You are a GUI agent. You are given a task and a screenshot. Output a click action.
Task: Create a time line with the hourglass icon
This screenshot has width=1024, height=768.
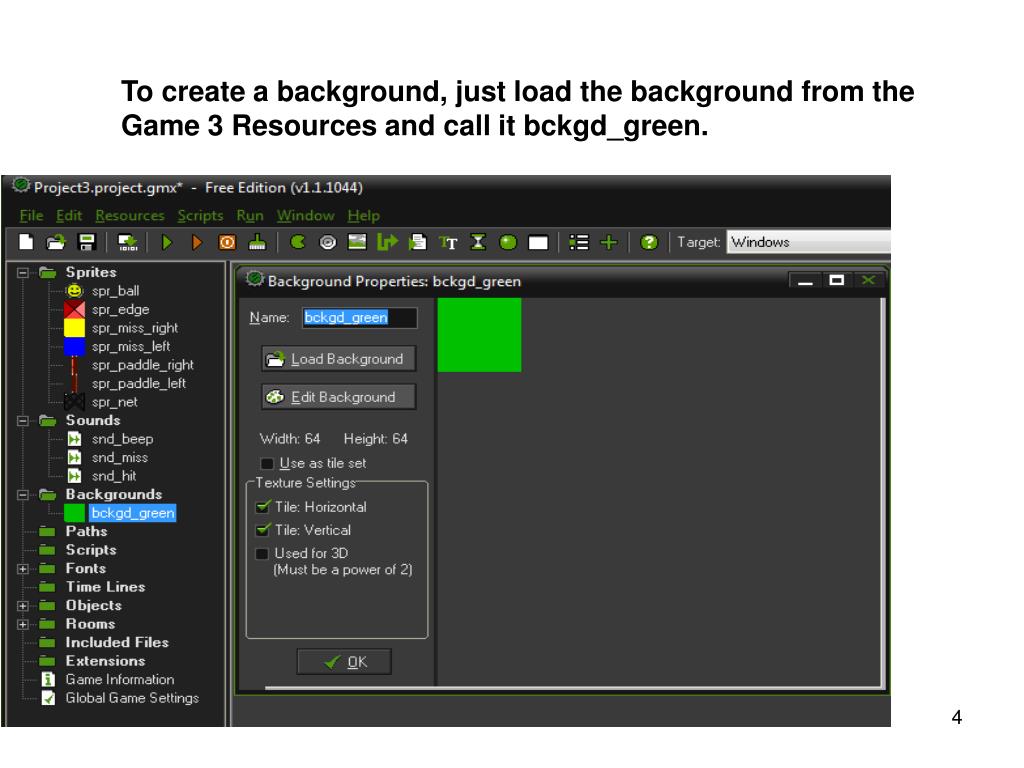tap(478, 242)
